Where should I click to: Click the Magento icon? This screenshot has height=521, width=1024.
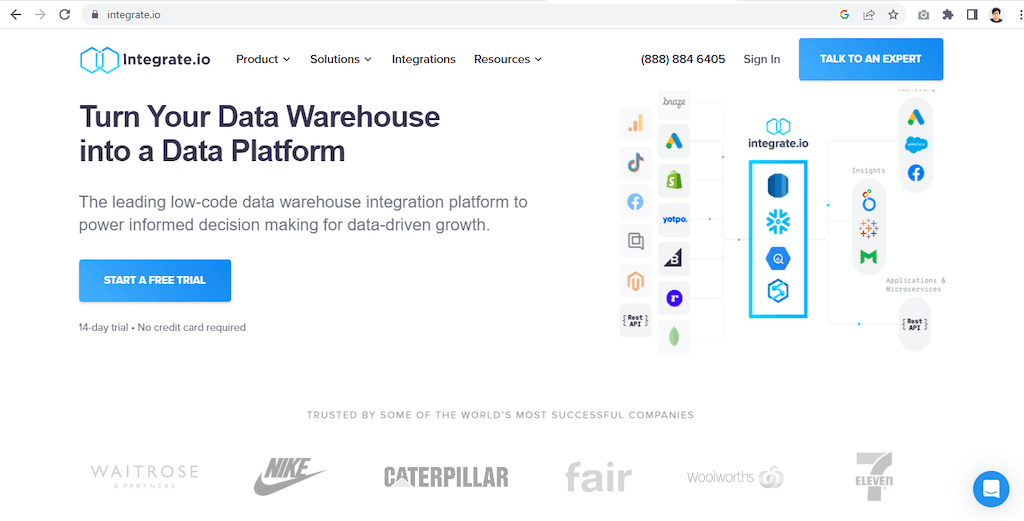pos(635,281)
